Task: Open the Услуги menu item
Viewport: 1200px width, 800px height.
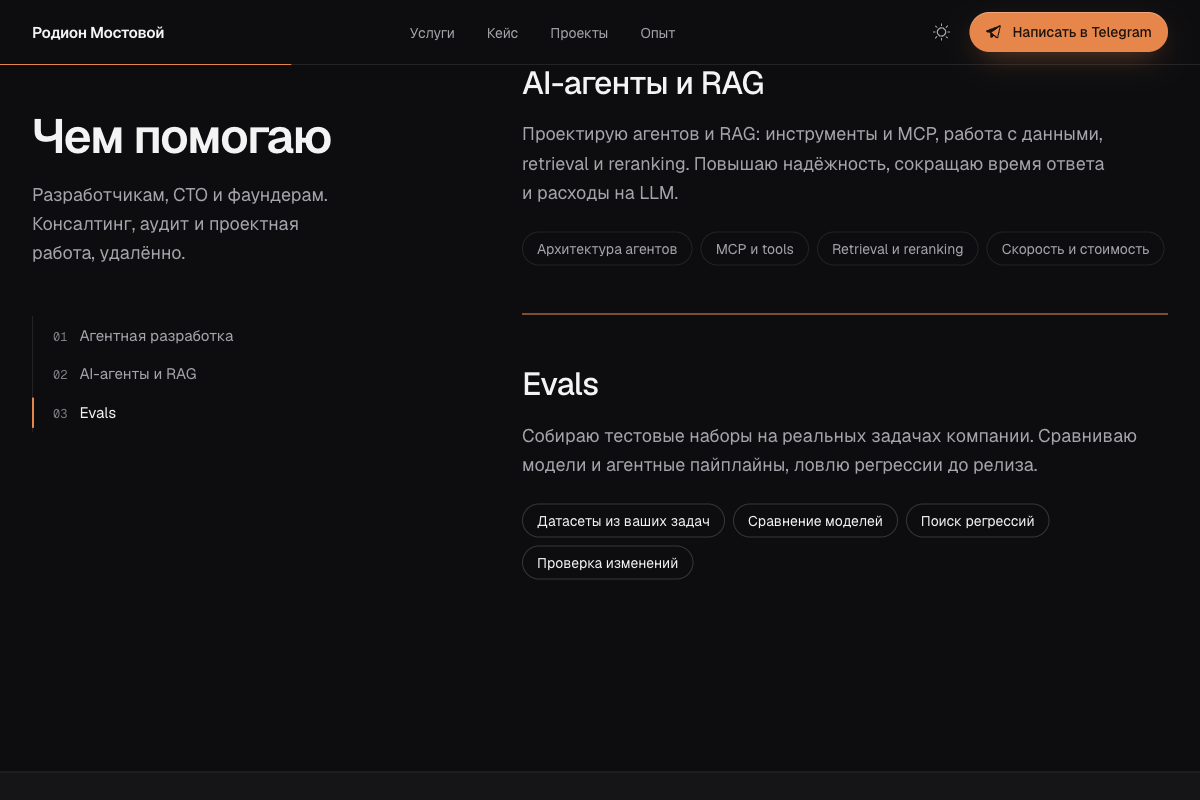Action: (432, 33)
